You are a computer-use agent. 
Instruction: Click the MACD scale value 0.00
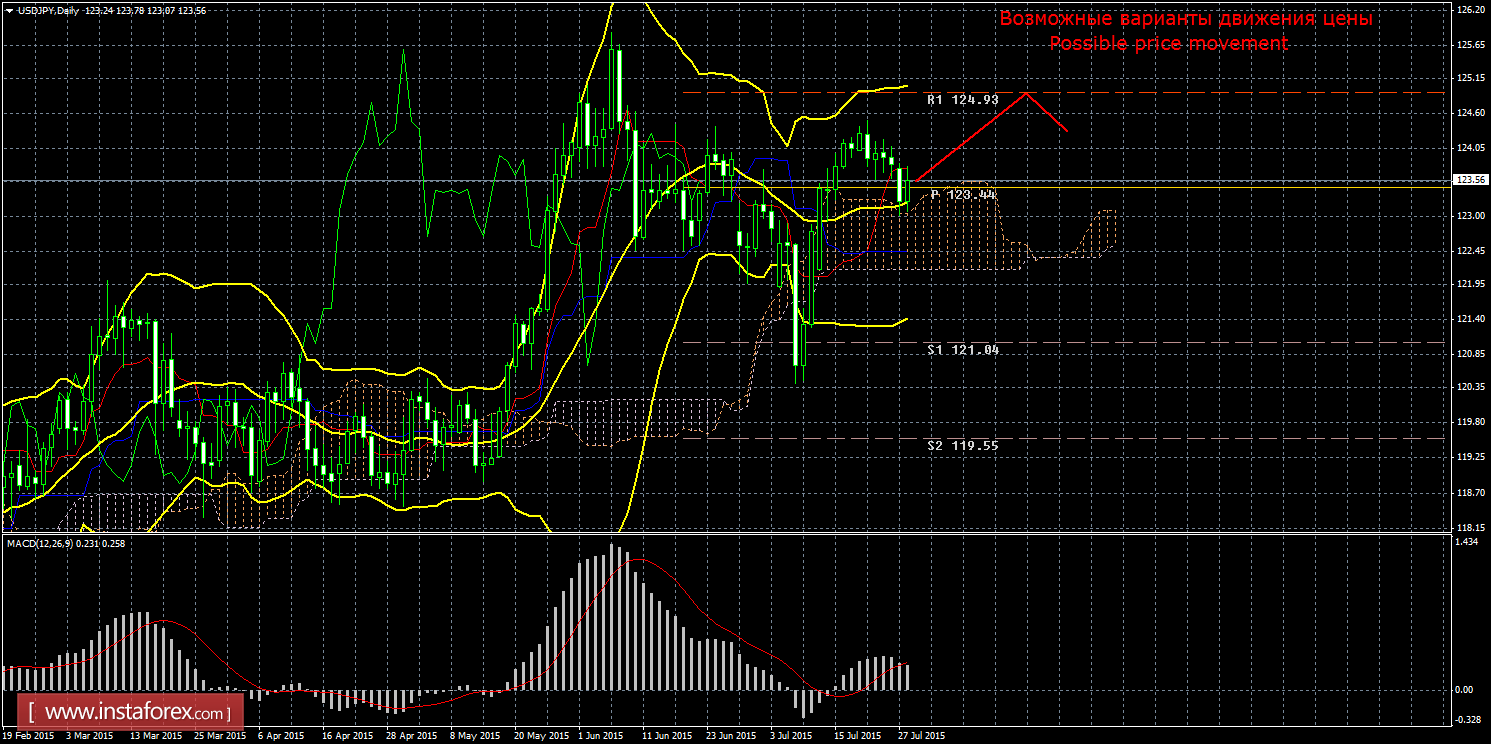1464,689
